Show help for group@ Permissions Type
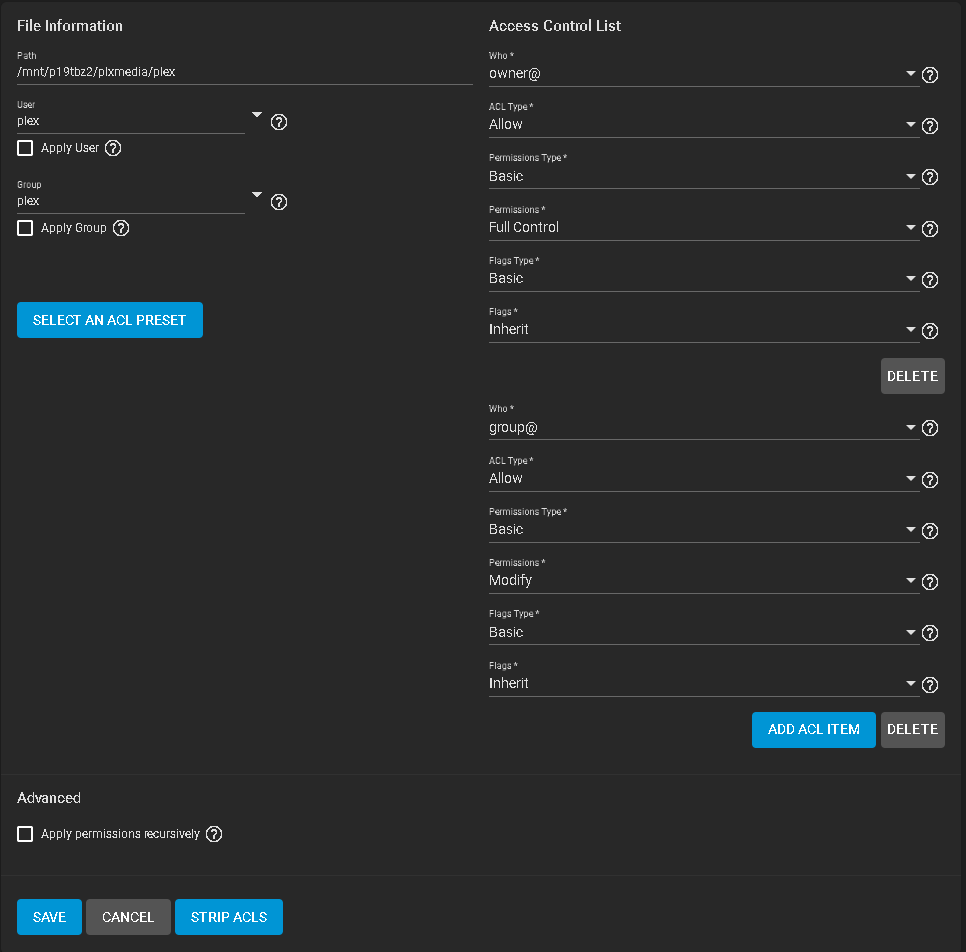 pyautogui.click(x=930, y=531)
